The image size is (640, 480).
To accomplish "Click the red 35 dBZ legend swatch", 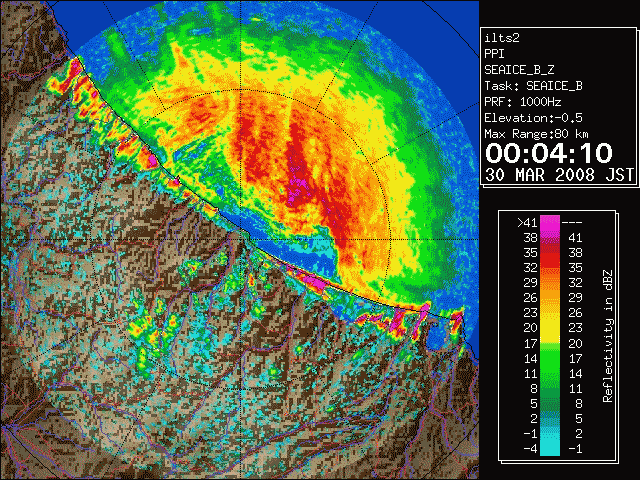I will click(550, 254).
